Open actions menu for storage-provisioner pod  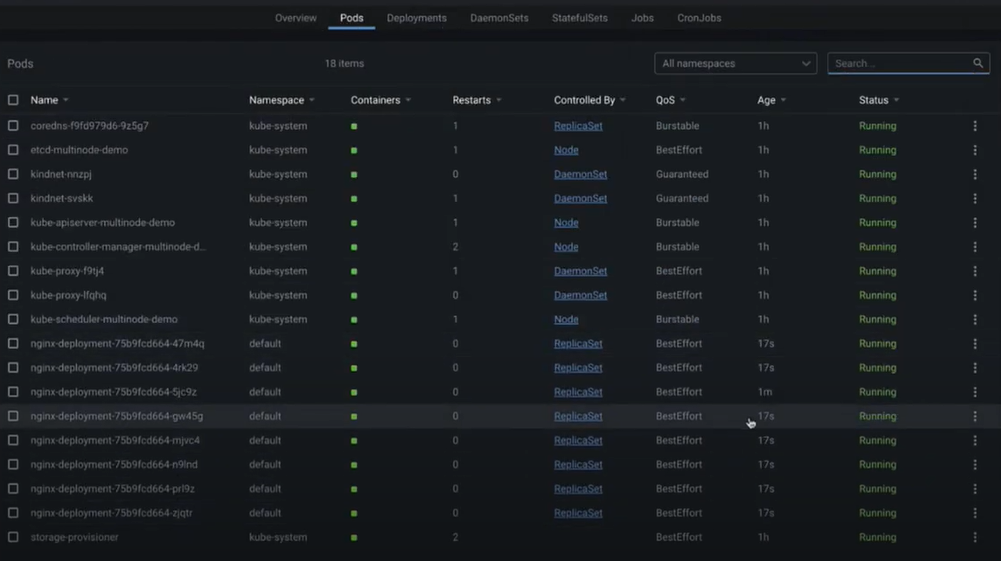tap(975, 537)
